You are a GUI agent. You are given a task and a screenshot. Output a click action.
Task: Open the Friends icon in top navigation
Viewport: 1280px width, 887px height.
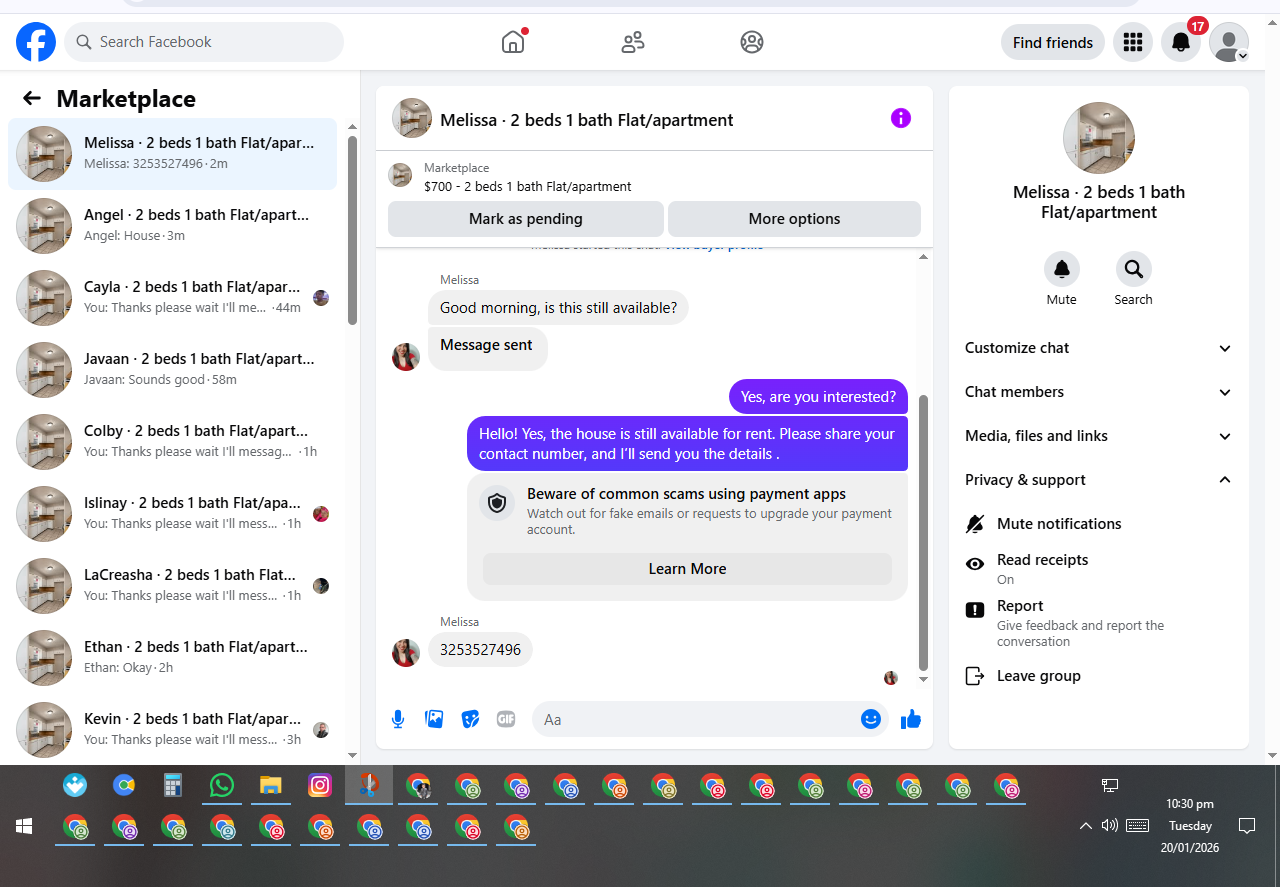pyautogui.click(x=633, y=42)
